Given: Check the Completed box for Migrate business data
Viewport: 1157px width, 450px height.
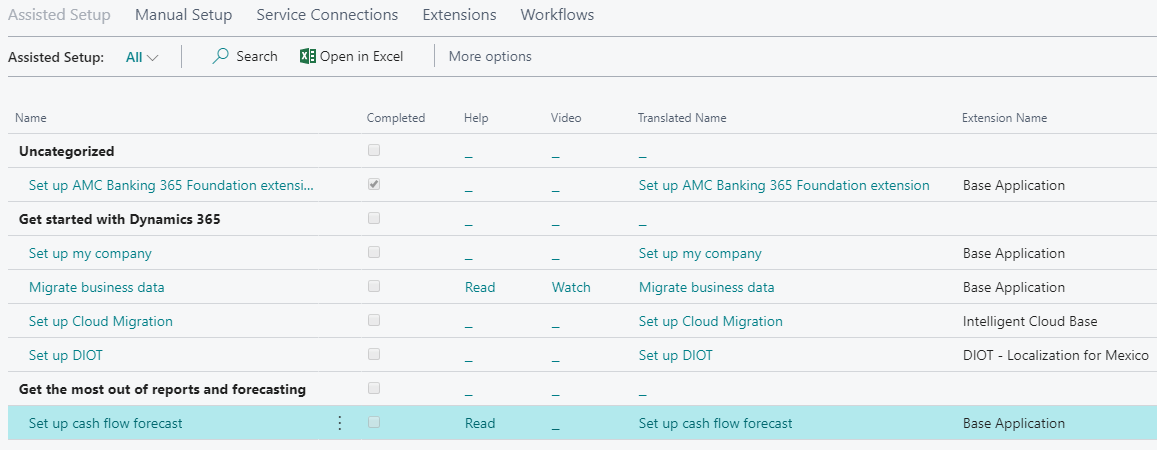Looking at the screenshot, I should pyautogui.click(x=374, y=287).
